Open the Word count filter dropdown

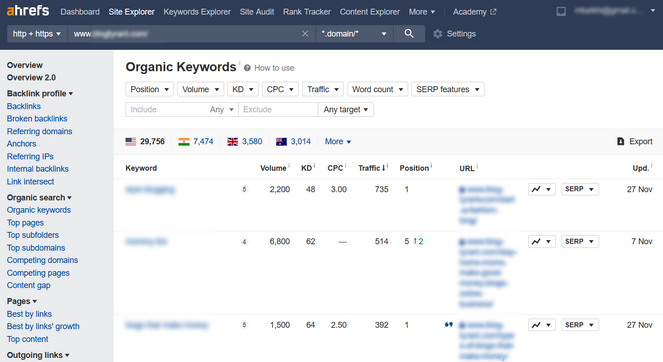click(378, 89)
